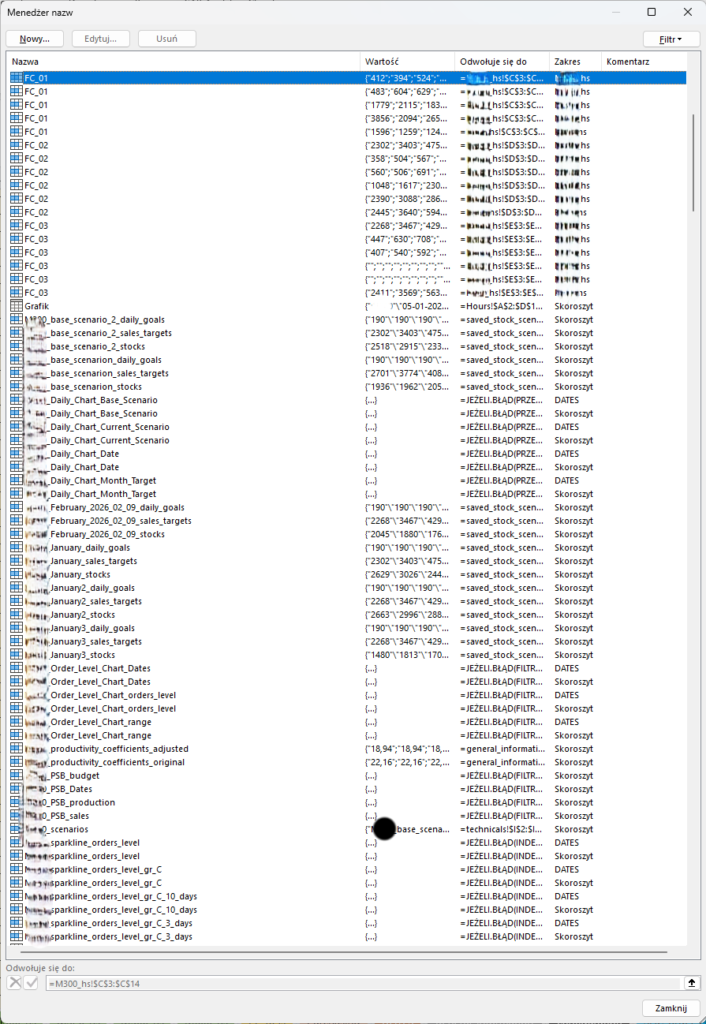Click icon beside base_scenarion_stocks name
The image size is (706, 1024).
(16, 387)
